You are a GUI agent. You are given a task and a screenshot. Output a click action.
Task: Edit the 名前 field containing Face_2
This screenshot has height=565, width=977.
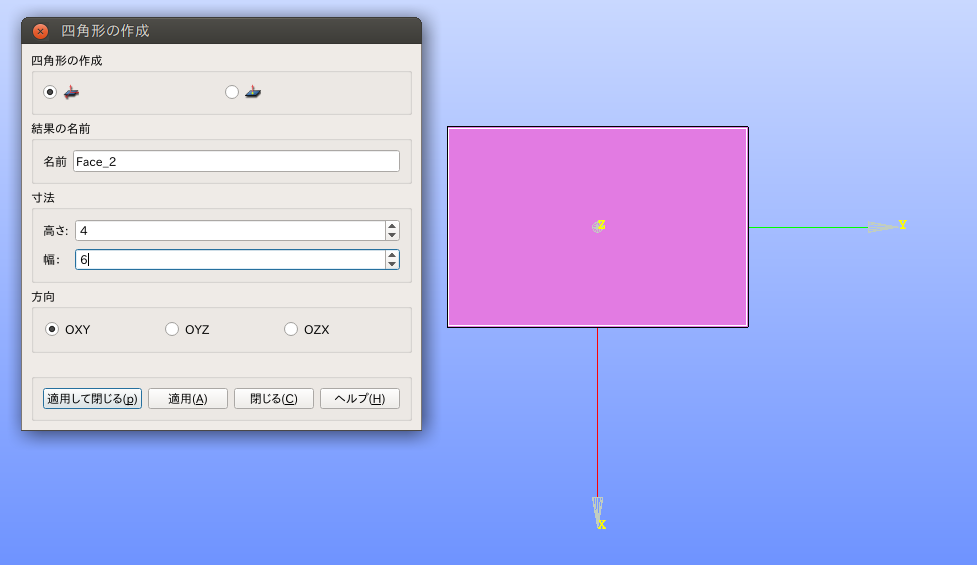pos(236,161)
